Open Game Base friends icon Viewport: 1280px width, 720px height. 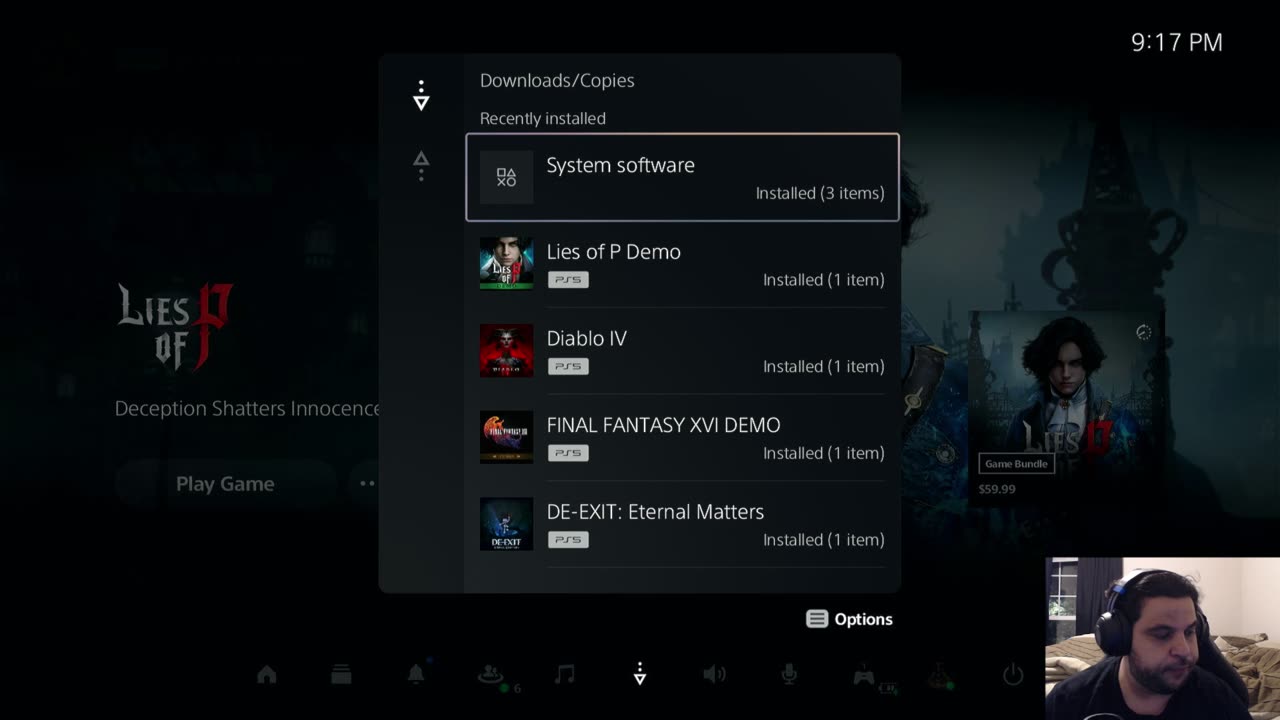(x=490, y=675)
